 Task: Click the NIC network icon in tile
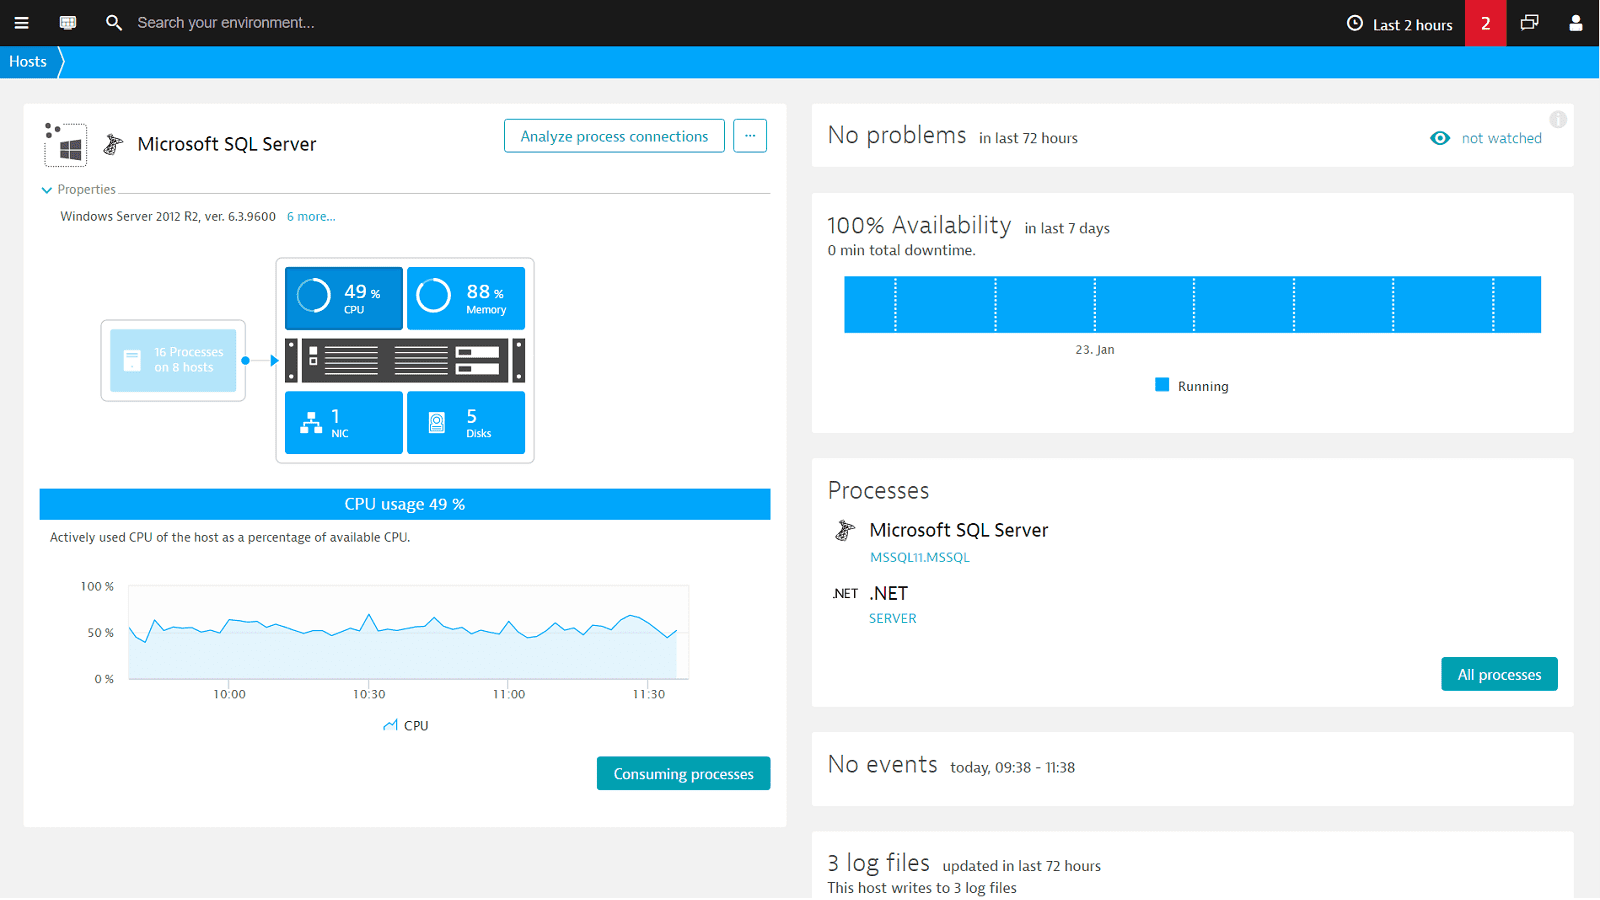pos(311,423)
